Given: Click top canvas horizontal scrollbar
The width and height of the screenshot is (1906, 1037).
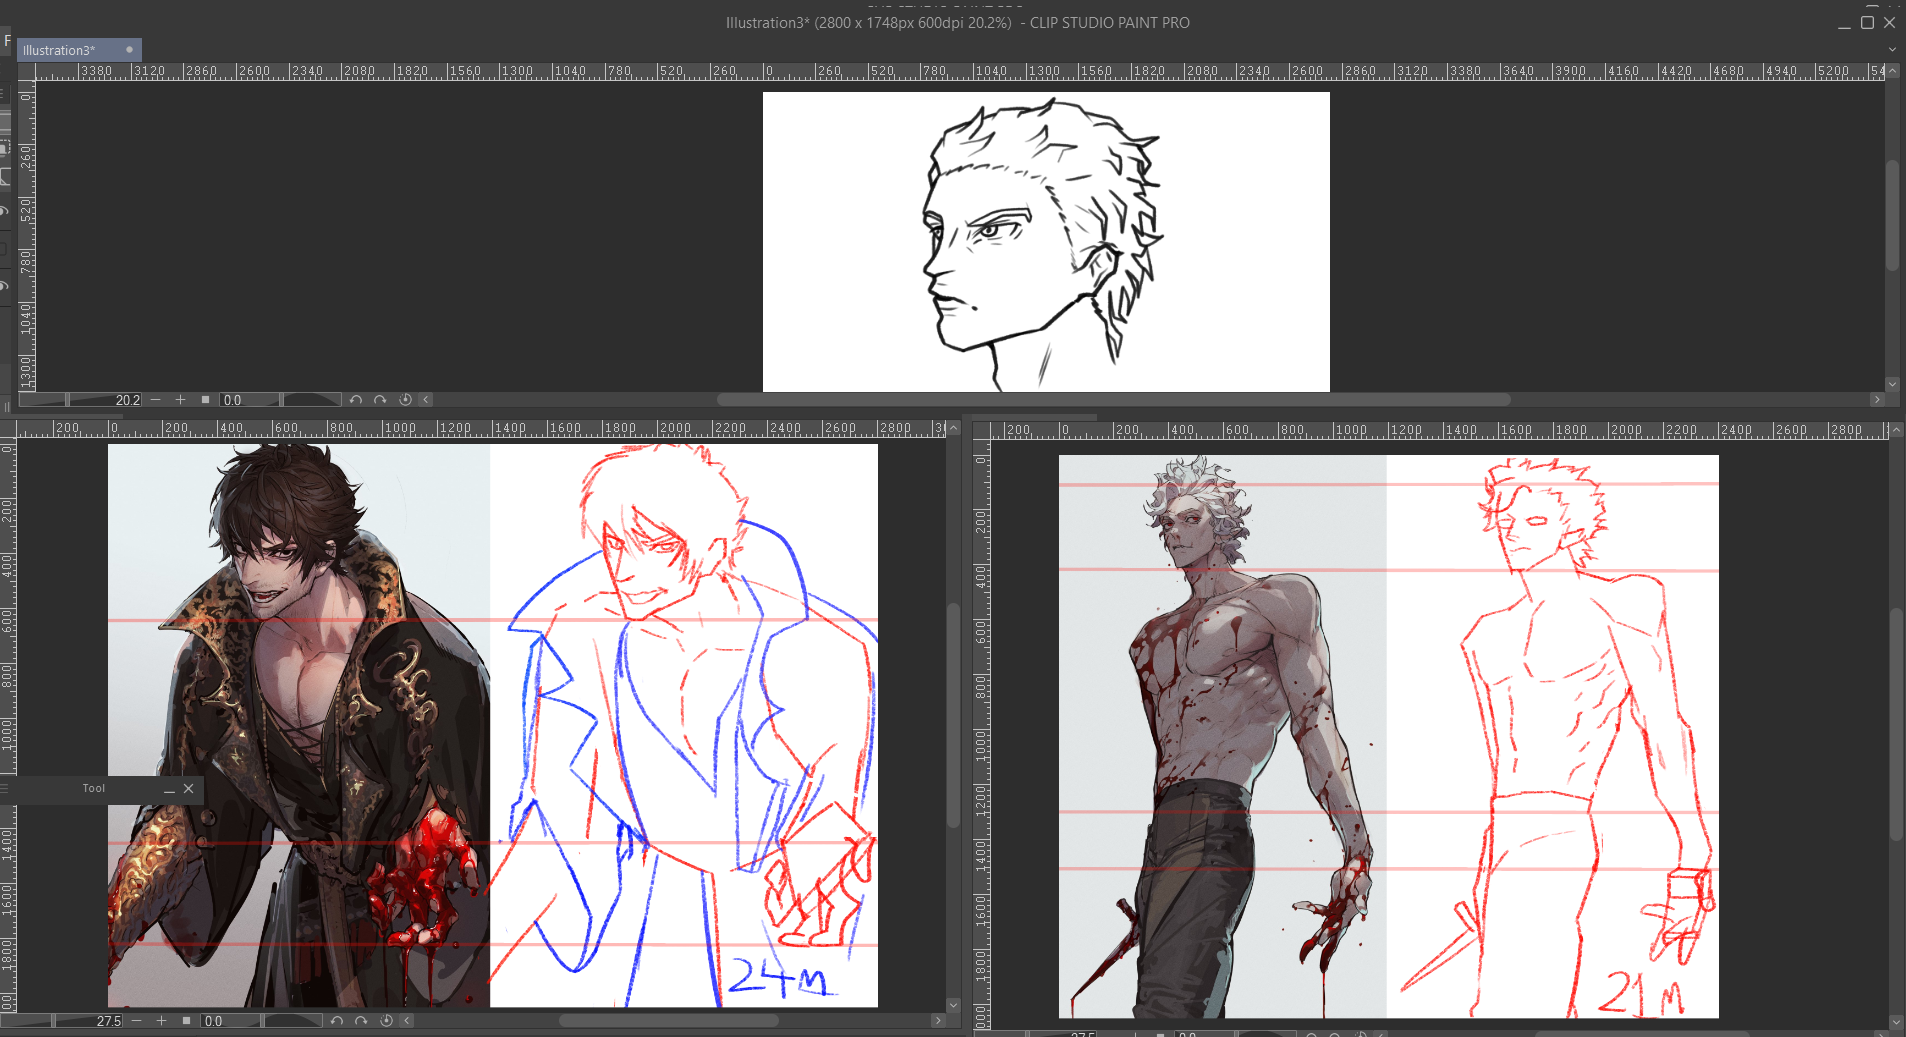Looking at the screenshot, I should point(1113,399).
